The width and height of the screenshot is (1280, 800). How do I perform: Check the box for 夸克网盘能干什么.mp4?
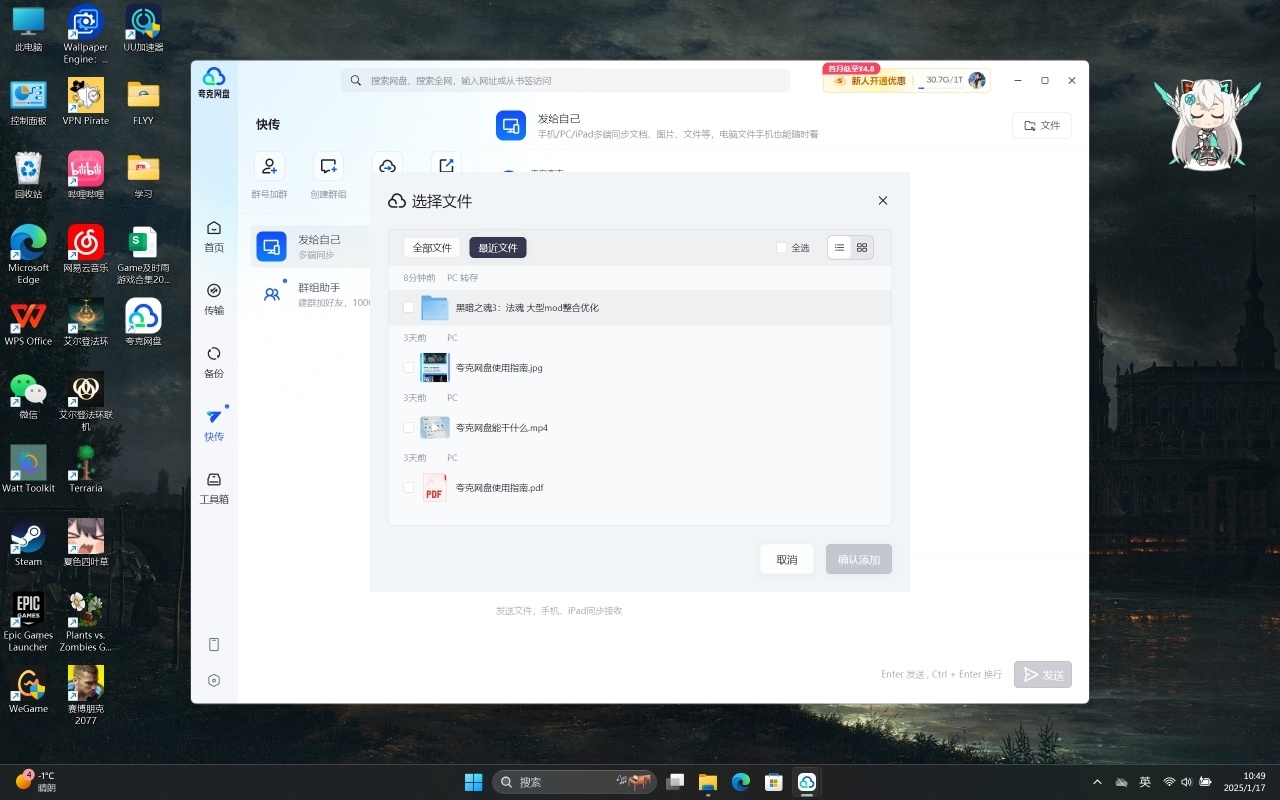[408, 428]
